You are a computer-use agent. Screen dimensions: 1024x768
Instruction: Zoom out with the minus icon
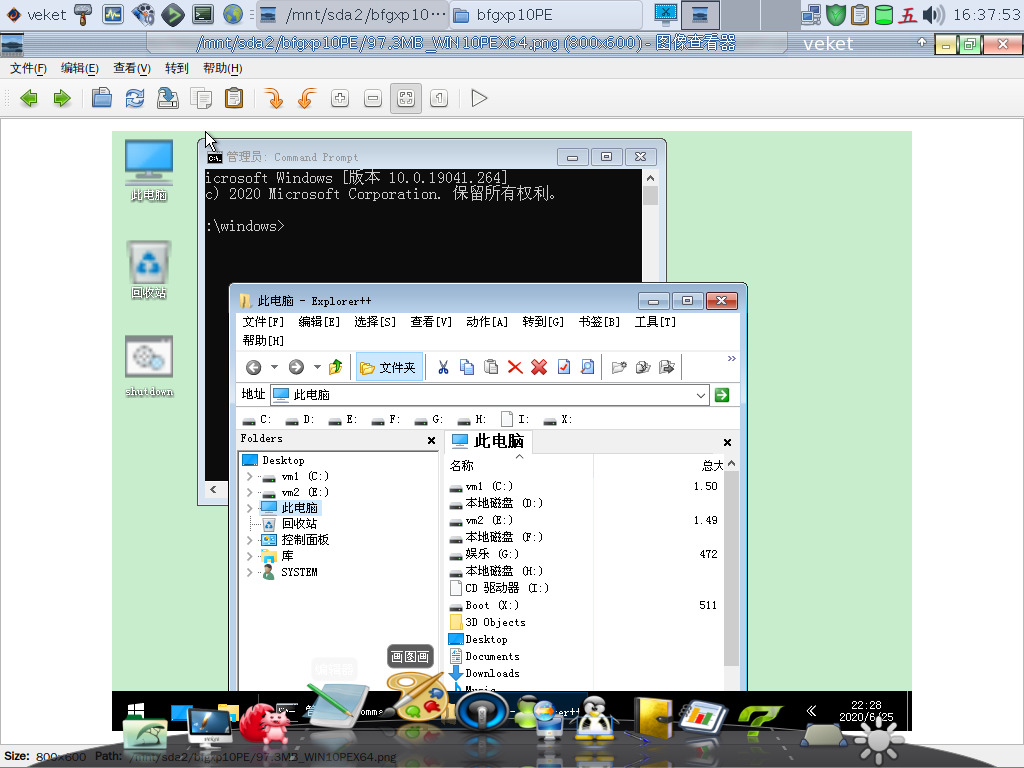[x=373, y=99]
